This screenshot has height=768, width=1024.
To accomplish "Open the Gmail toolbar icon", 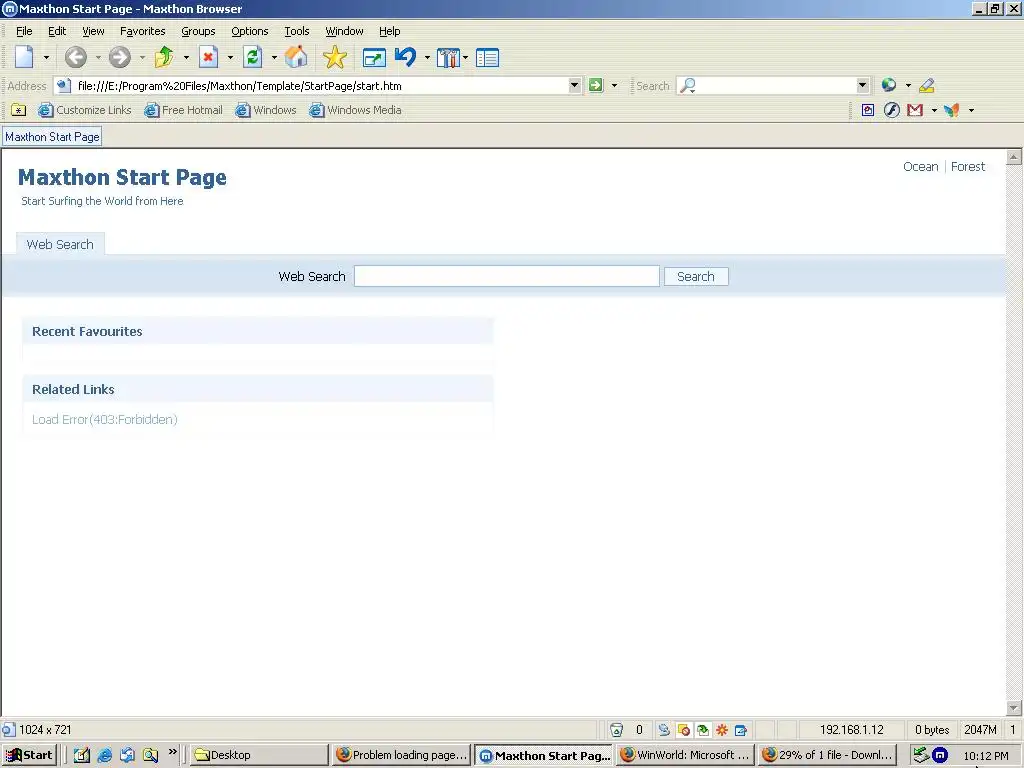I will pos(915,110).
